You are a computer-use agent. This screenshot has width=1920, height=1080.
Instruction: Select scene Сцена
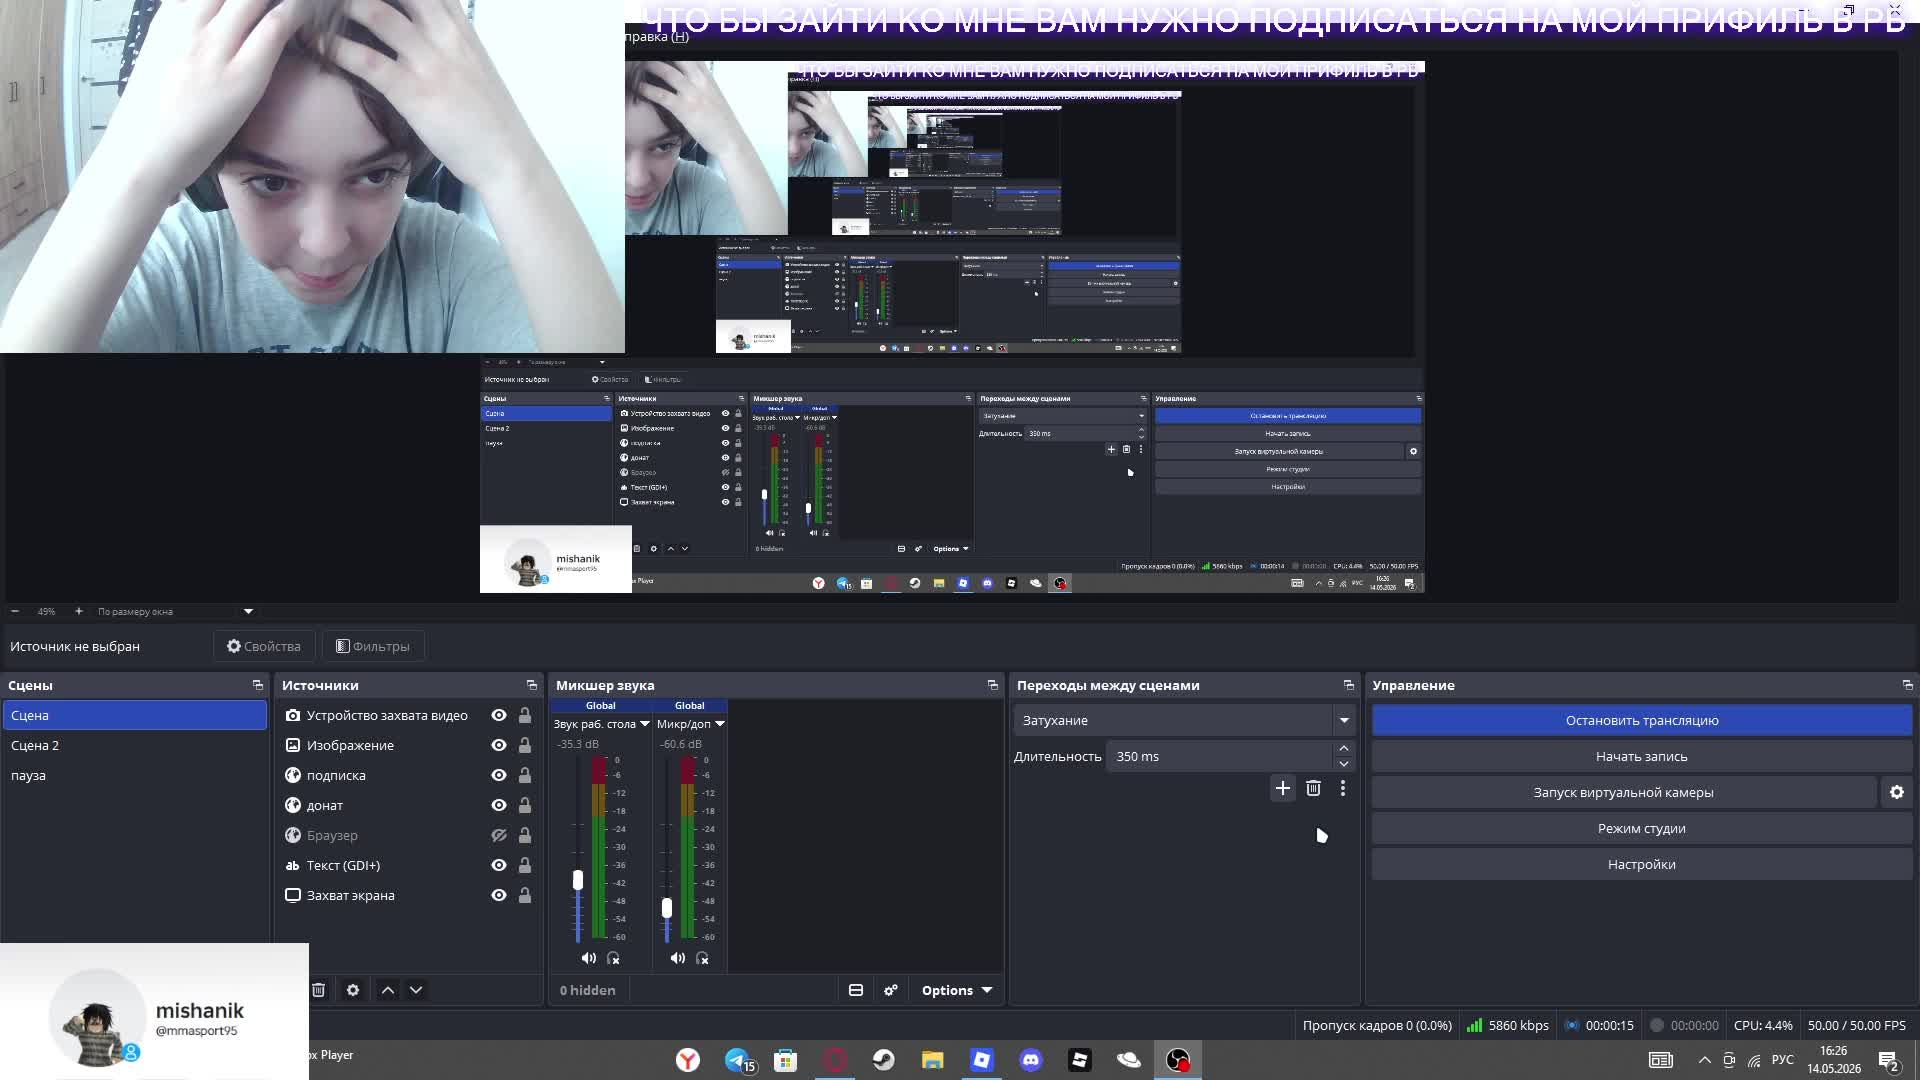click(135, 715)
